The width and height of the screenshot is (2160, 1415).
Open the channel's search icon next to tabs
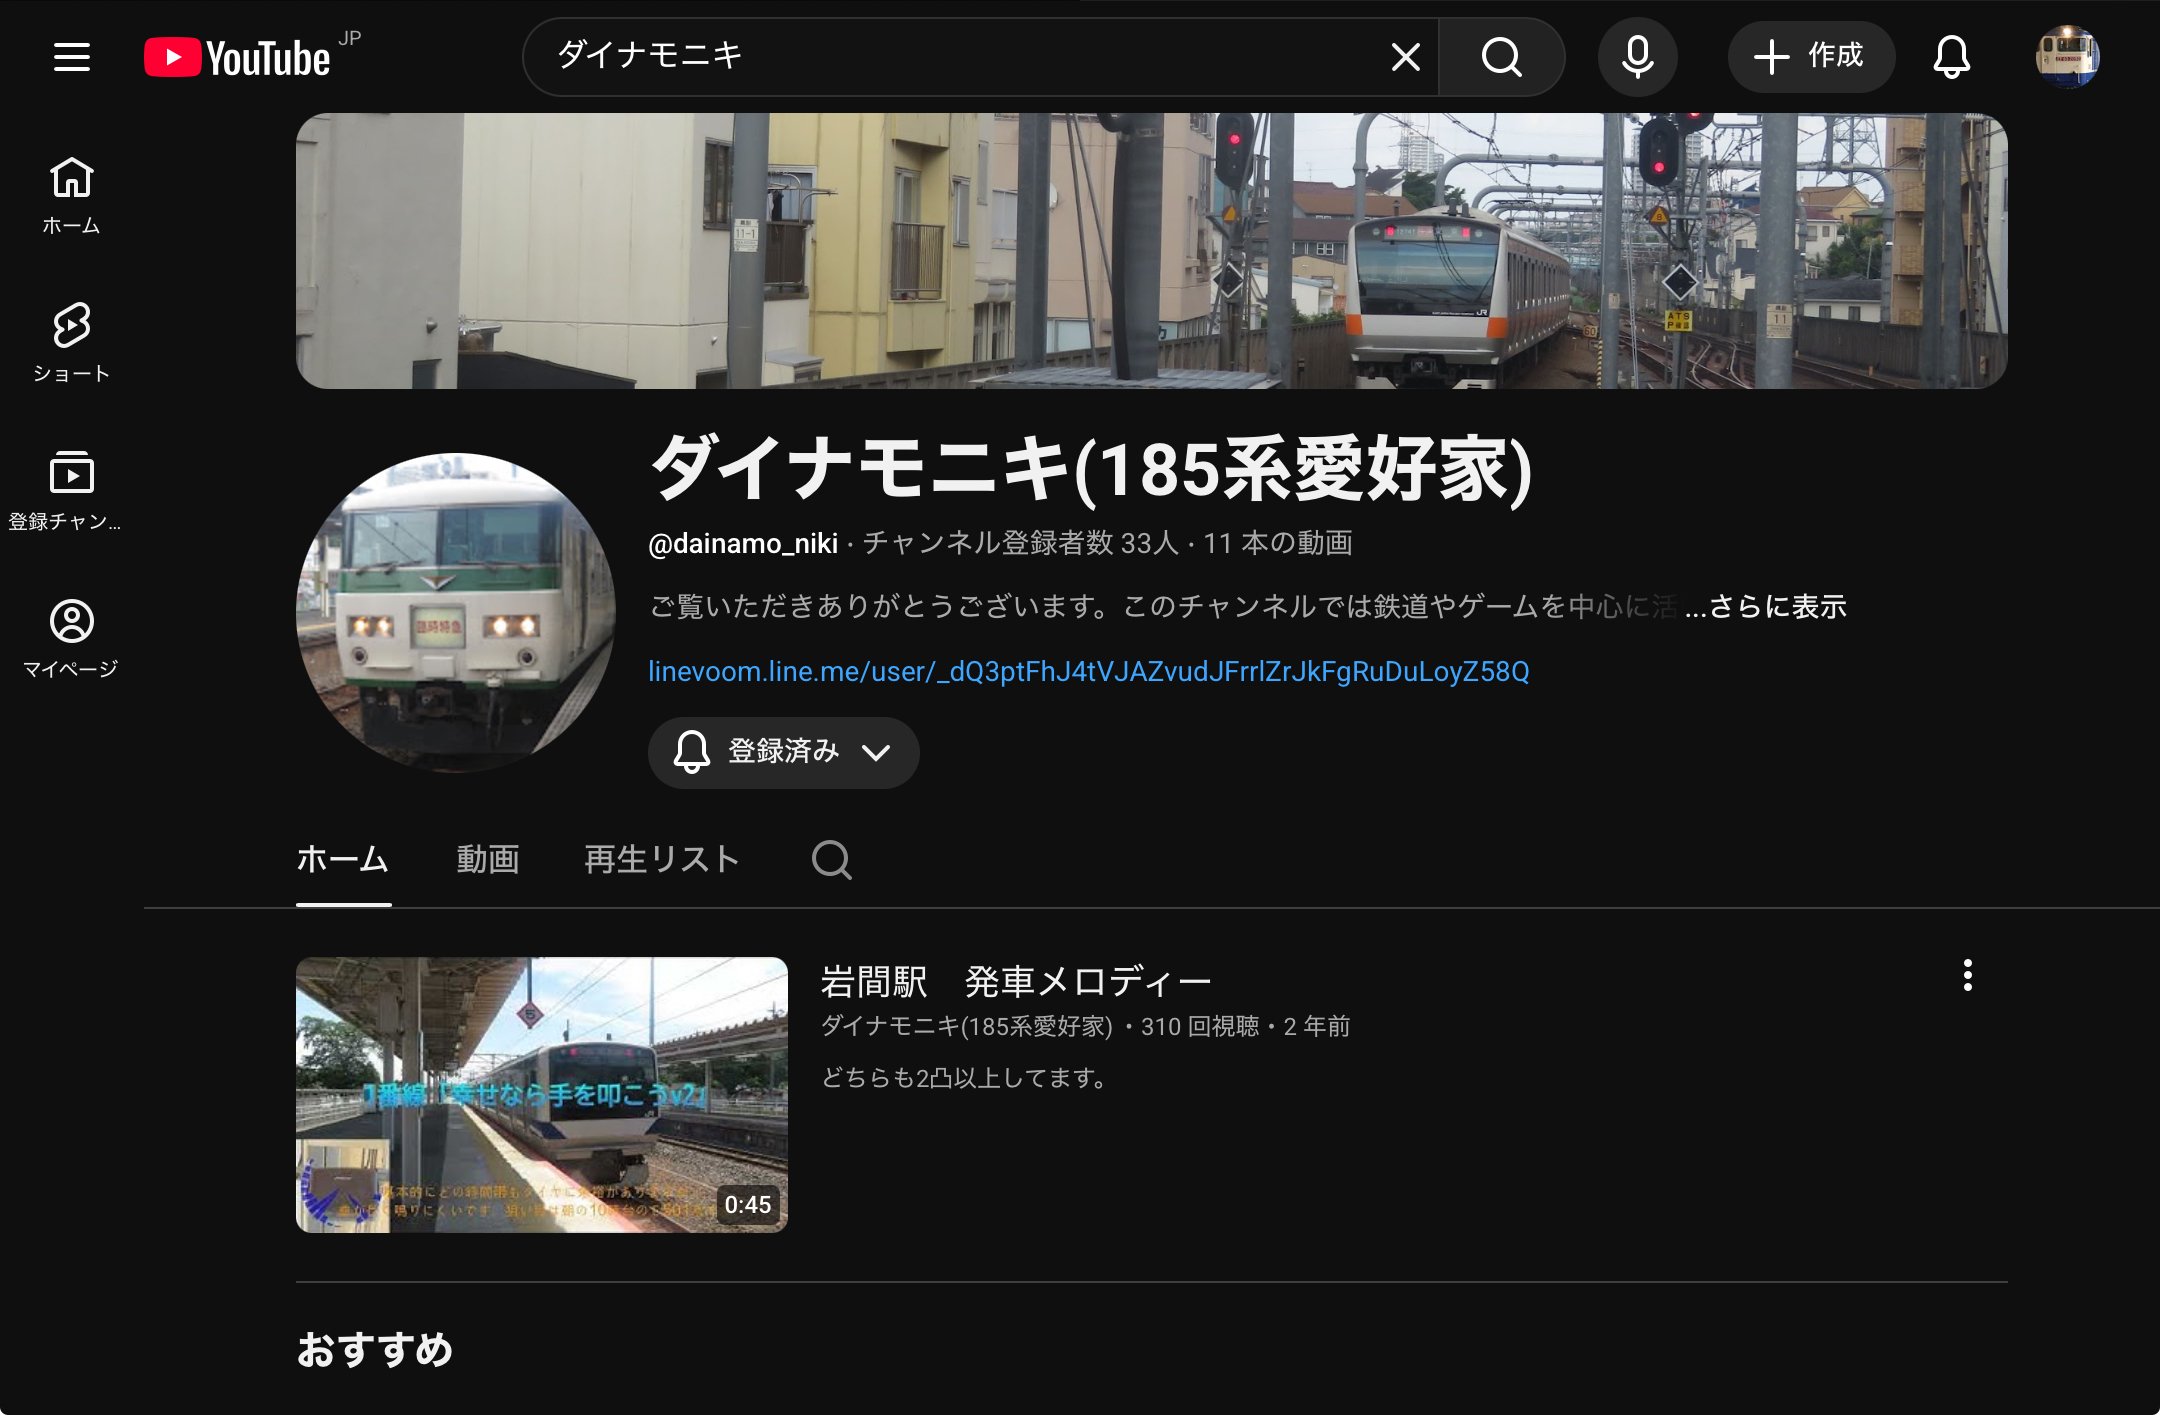pos(832,860)
